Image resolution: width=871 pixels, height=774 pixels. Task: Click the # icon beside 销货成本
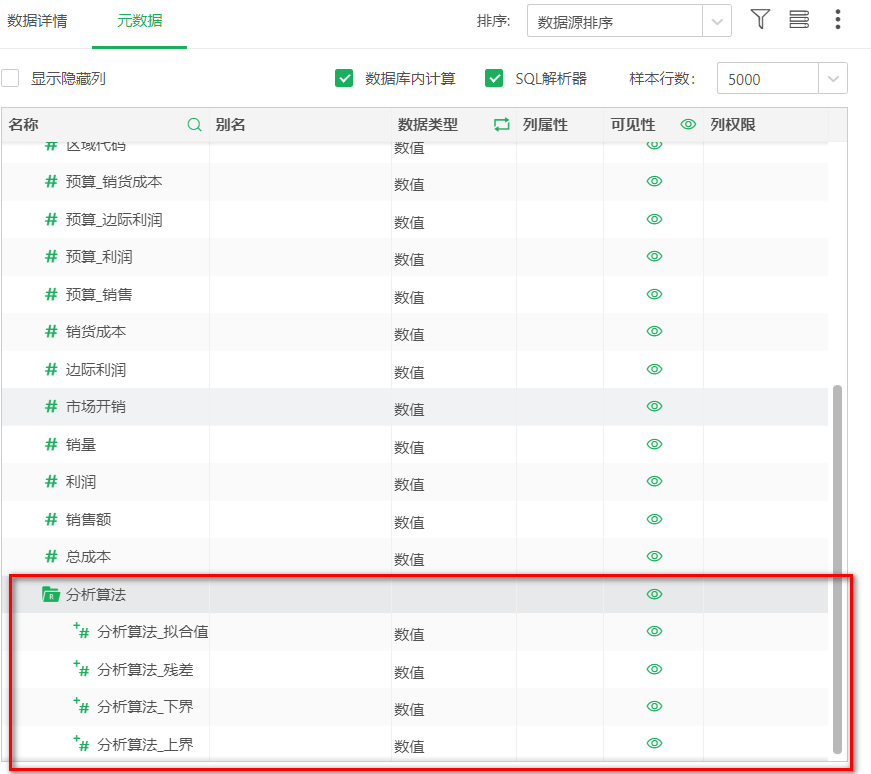(x=51, y=332)
